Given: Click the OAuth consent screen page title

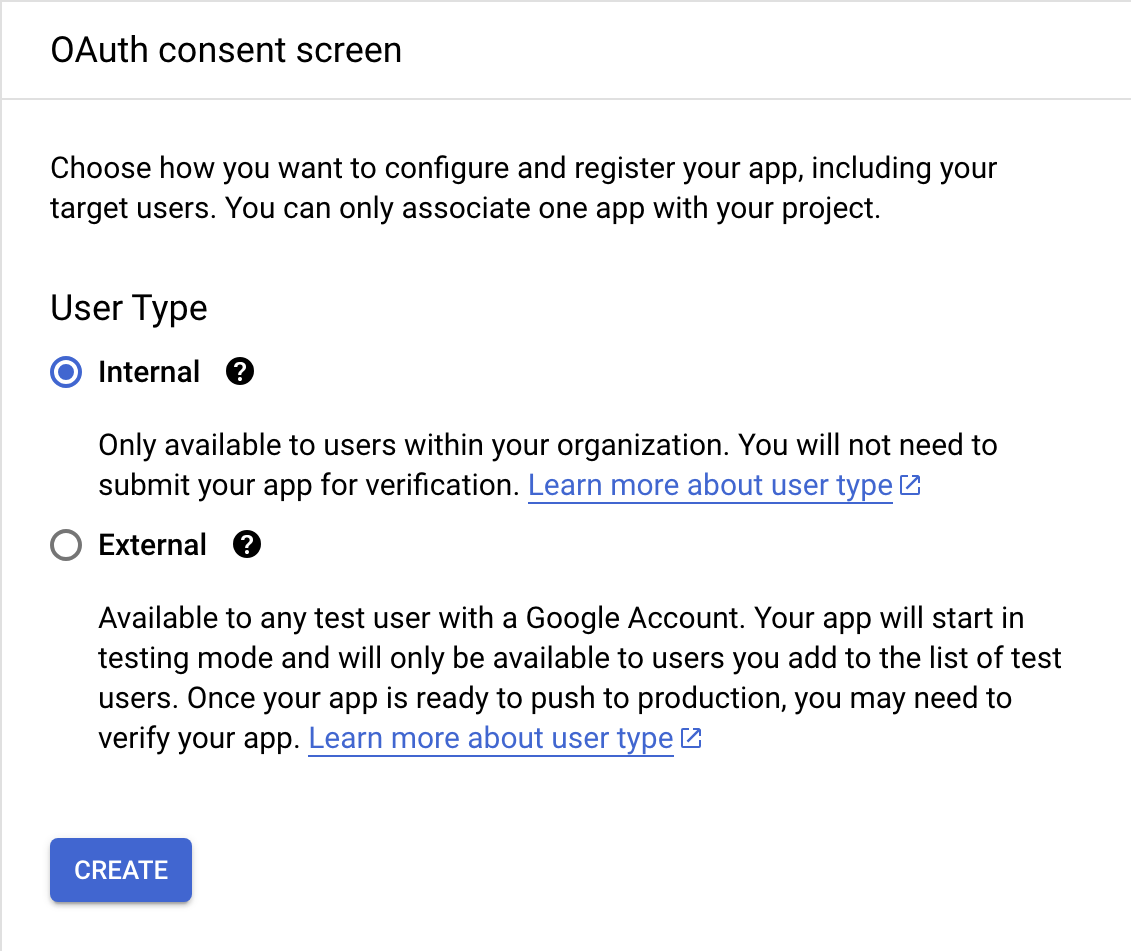Looking at the screenshot, I should pyautogui.click(x=226, y=50).
